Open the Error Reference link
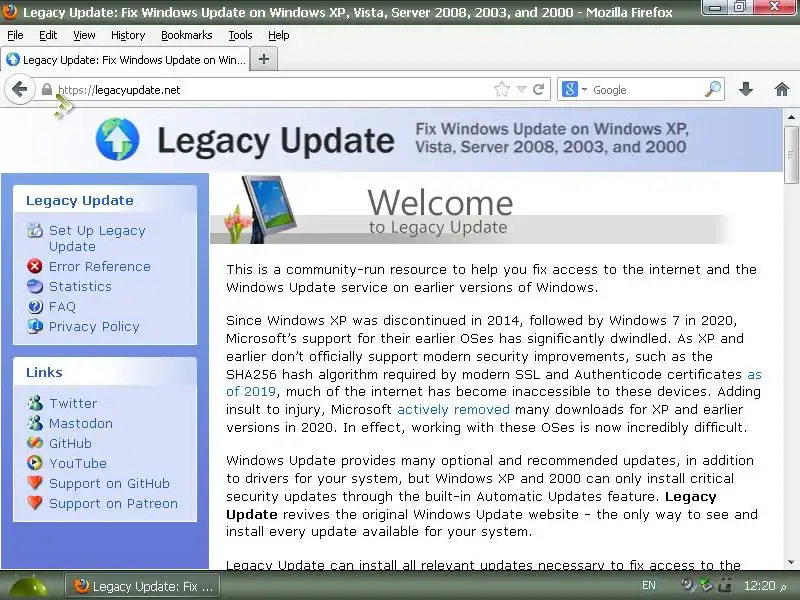This screenshot has width=800, height=600. [99, 266]
